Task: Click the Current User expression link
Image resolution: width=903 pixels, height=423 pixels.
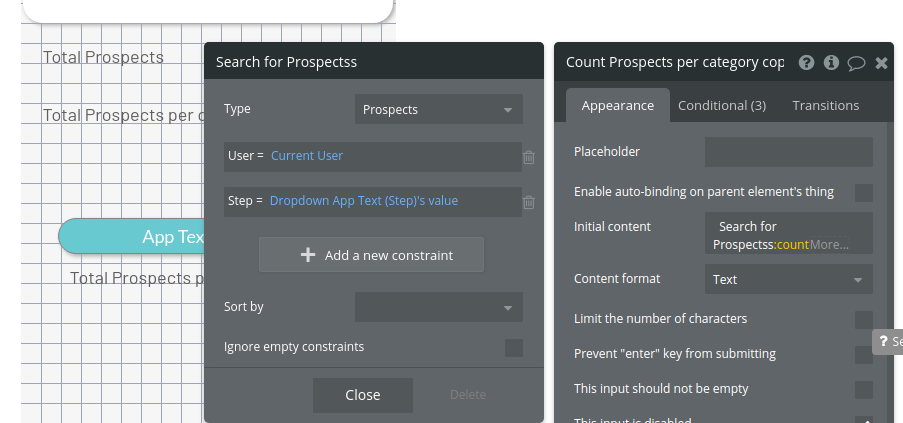Action: (307, 156)
